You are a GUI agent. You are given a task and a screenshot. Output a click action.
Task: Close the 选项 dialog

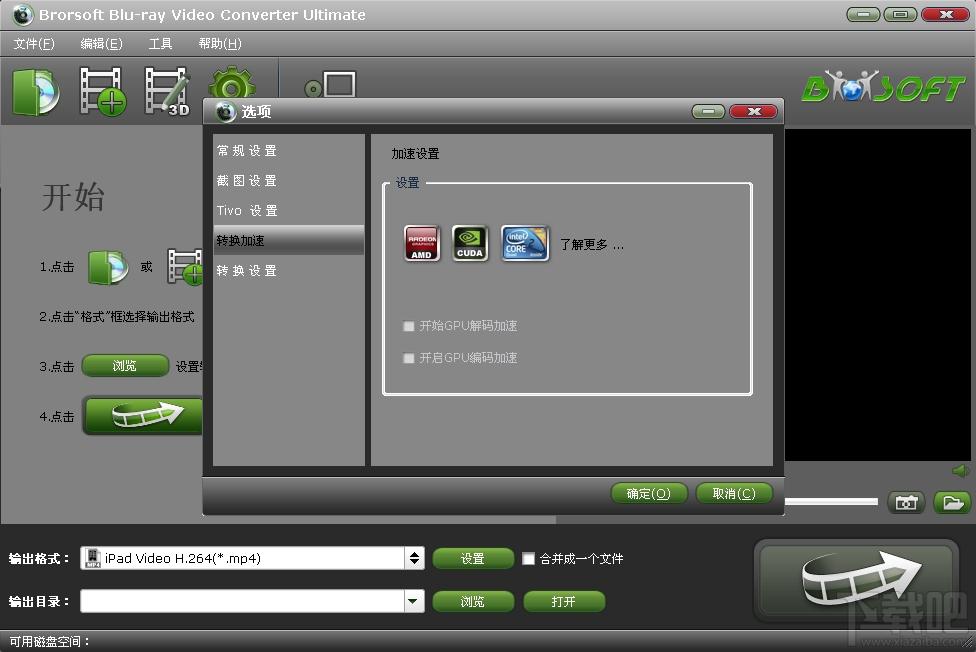tap(753, 111)
